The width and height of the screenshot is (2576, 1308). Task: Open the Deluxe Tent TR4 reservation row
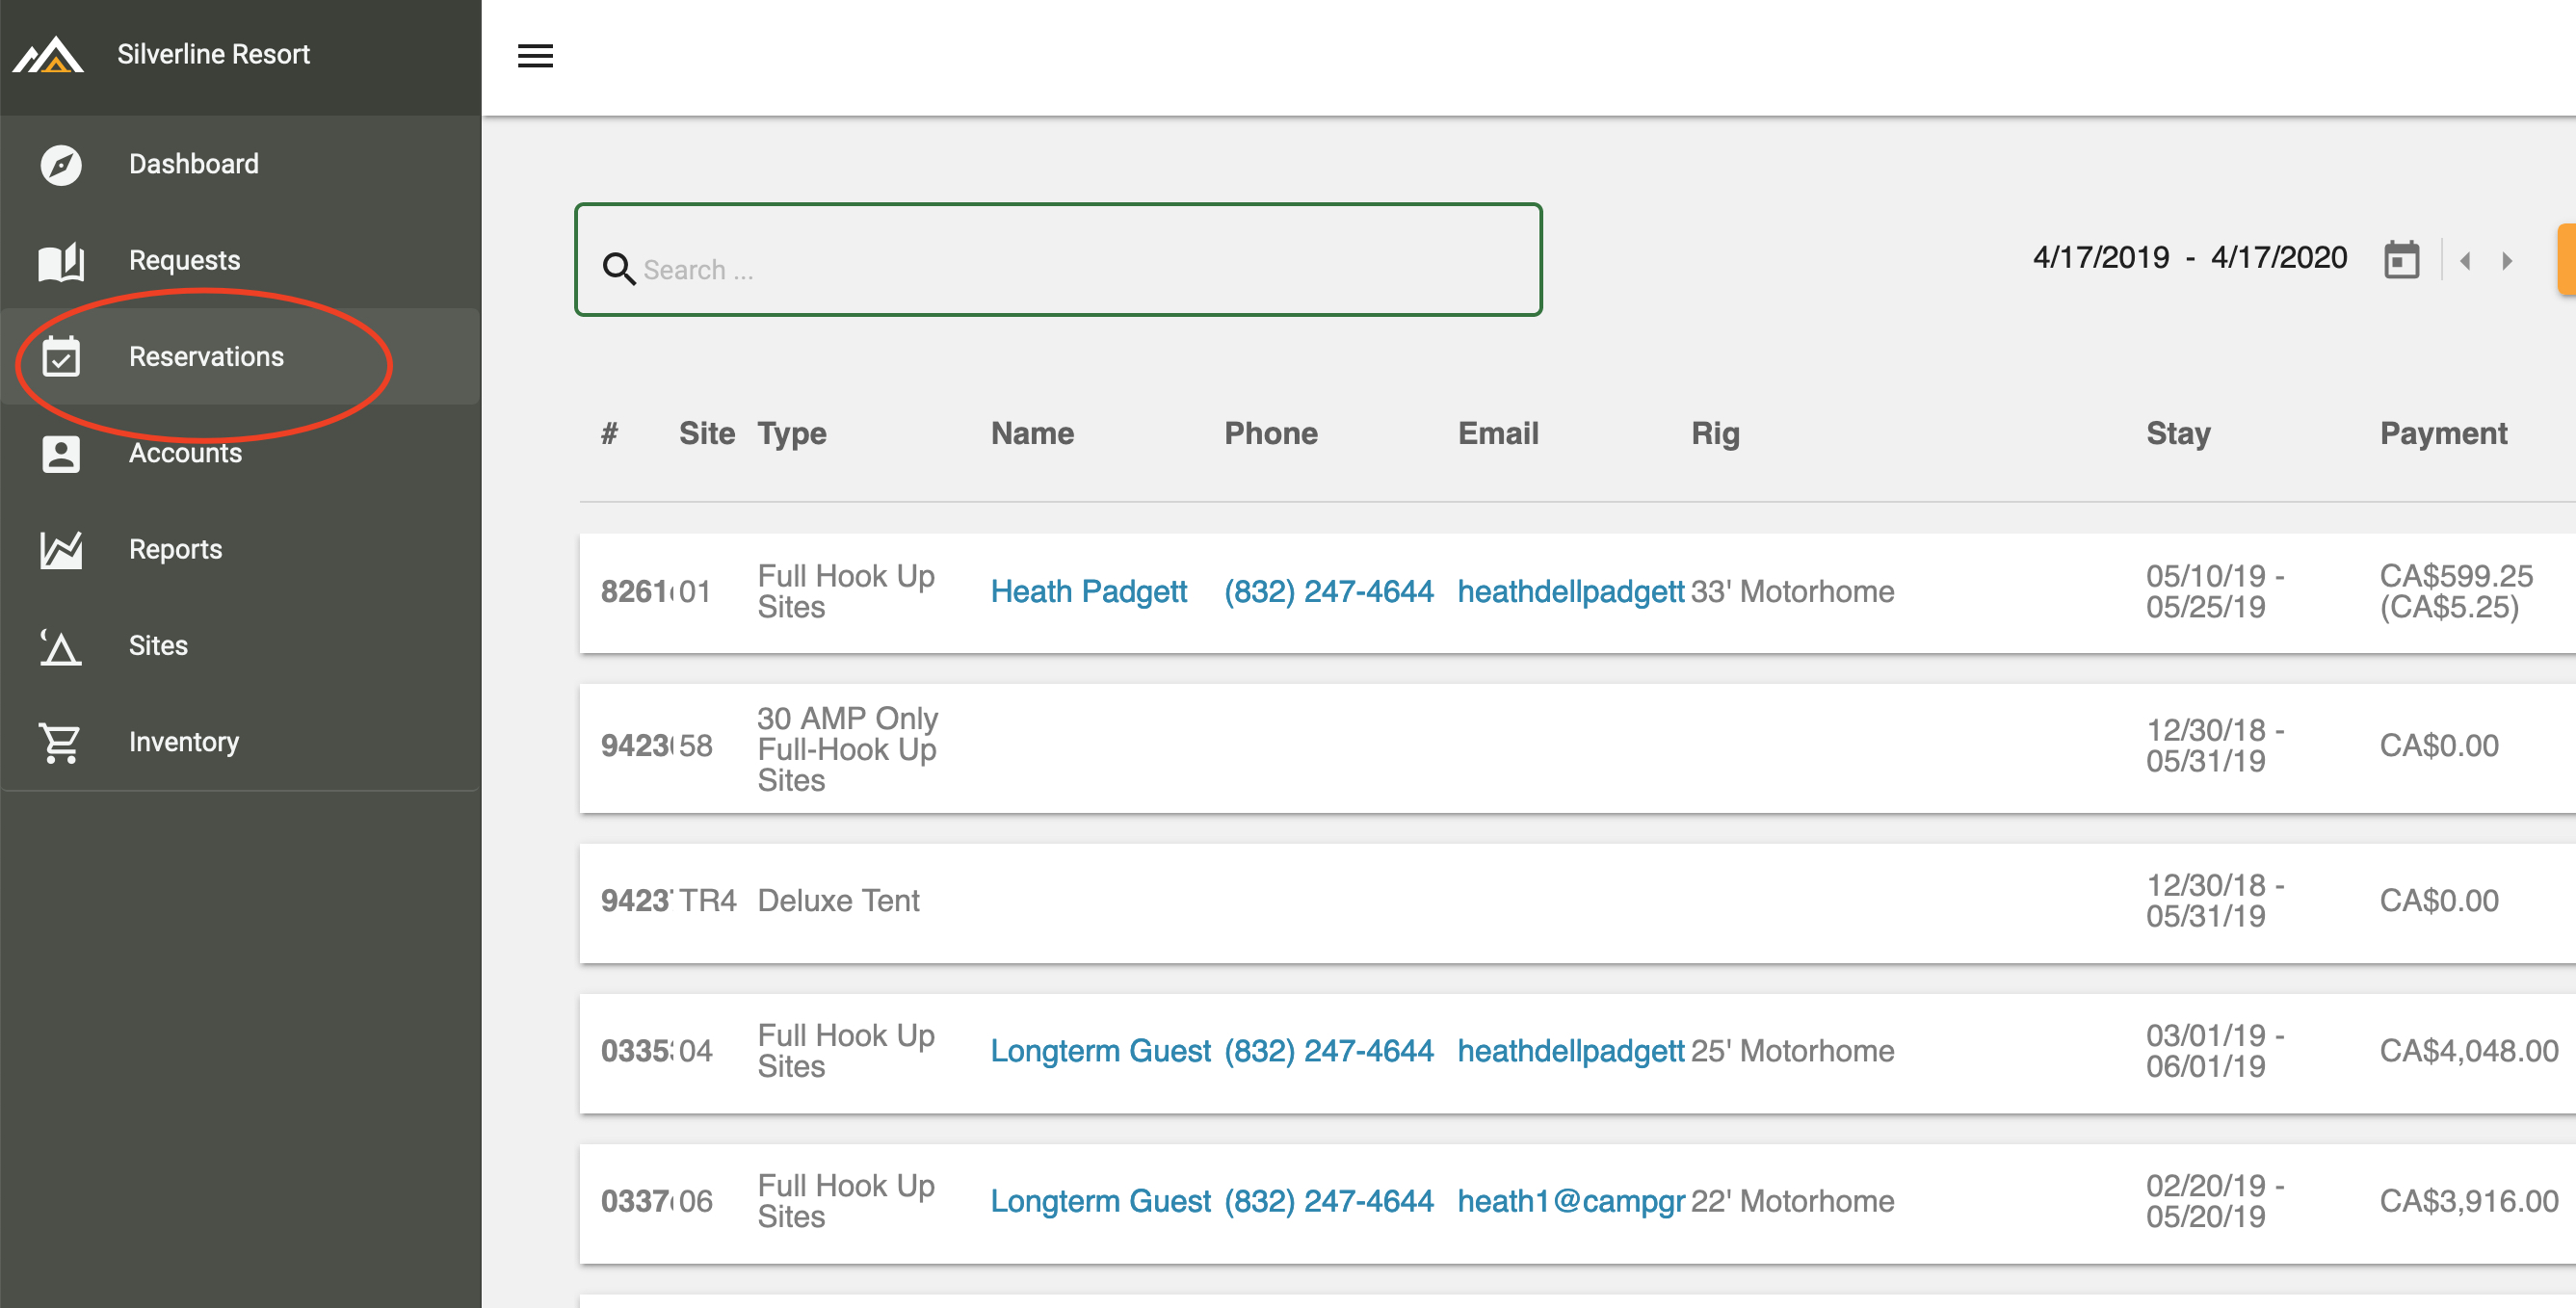(x=1400, y=902)
